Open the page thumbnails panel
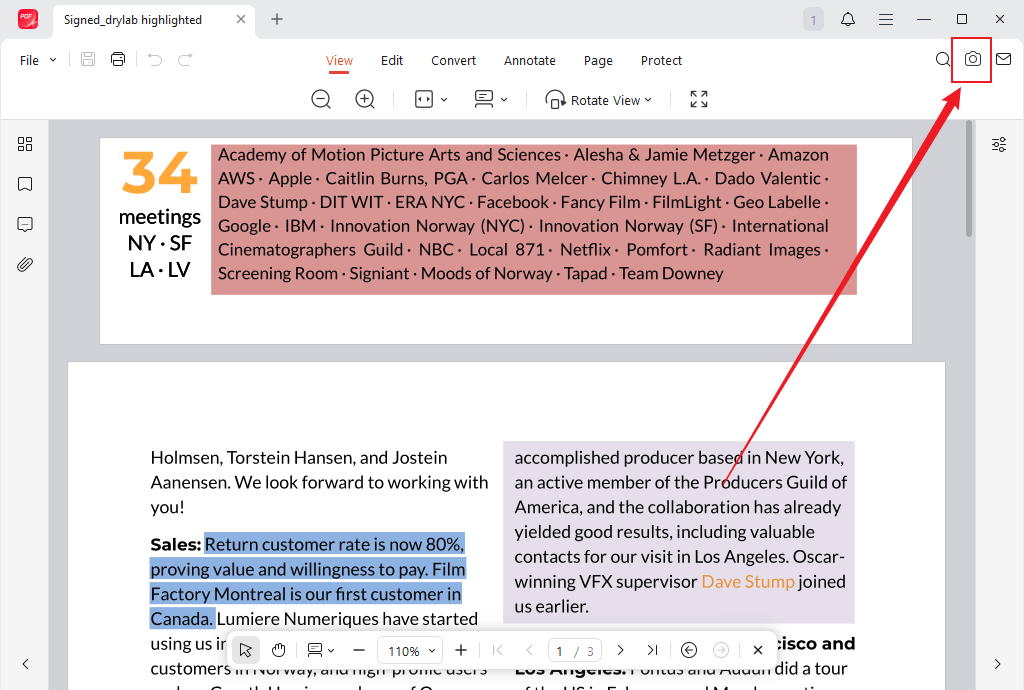 [x=25, y=144]
